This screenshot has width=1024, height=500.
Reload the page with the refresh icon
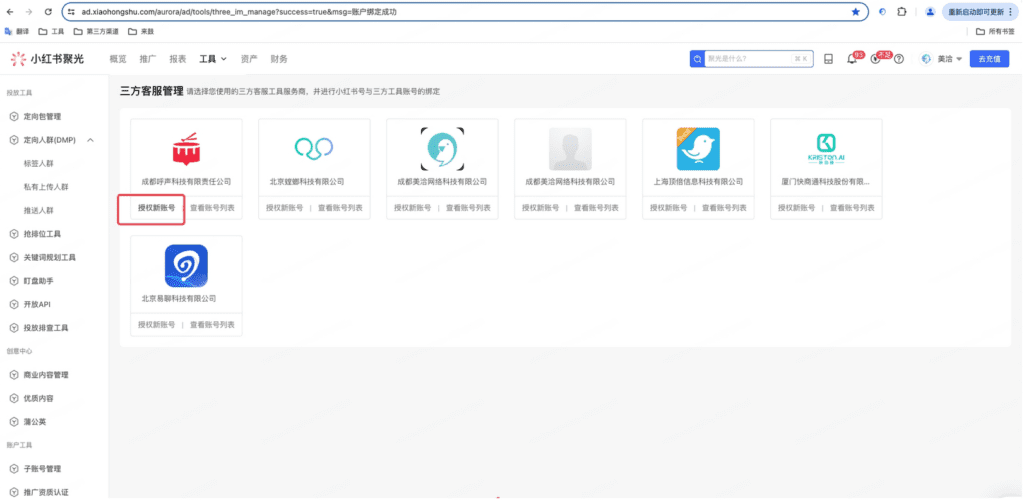[x=48, y=12]
